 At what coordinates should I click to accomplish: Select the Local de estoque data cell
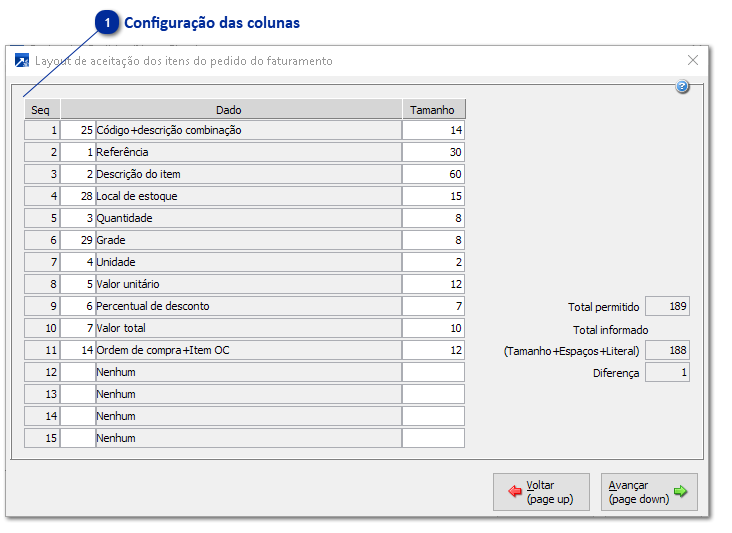pyautogui.click(x=247, y=196)
